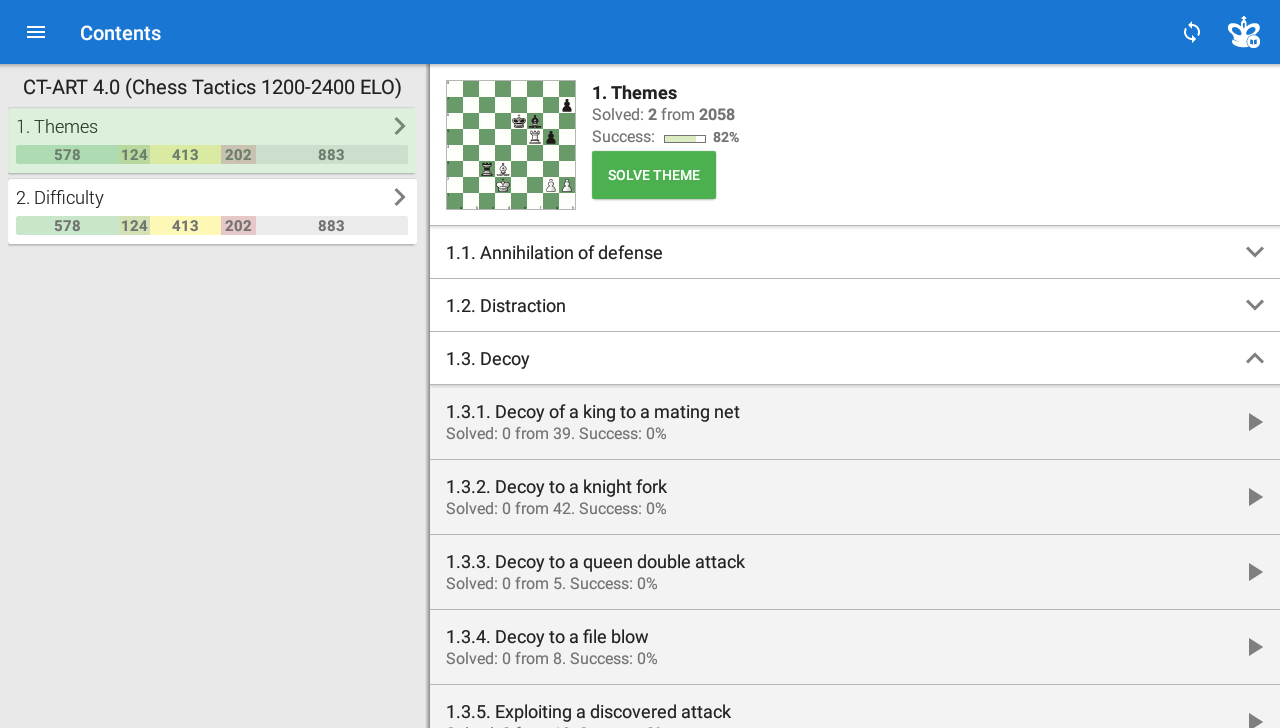
Task: Open 1.3.1. Decoy of a king to a mating net
Action: point(855,422)
